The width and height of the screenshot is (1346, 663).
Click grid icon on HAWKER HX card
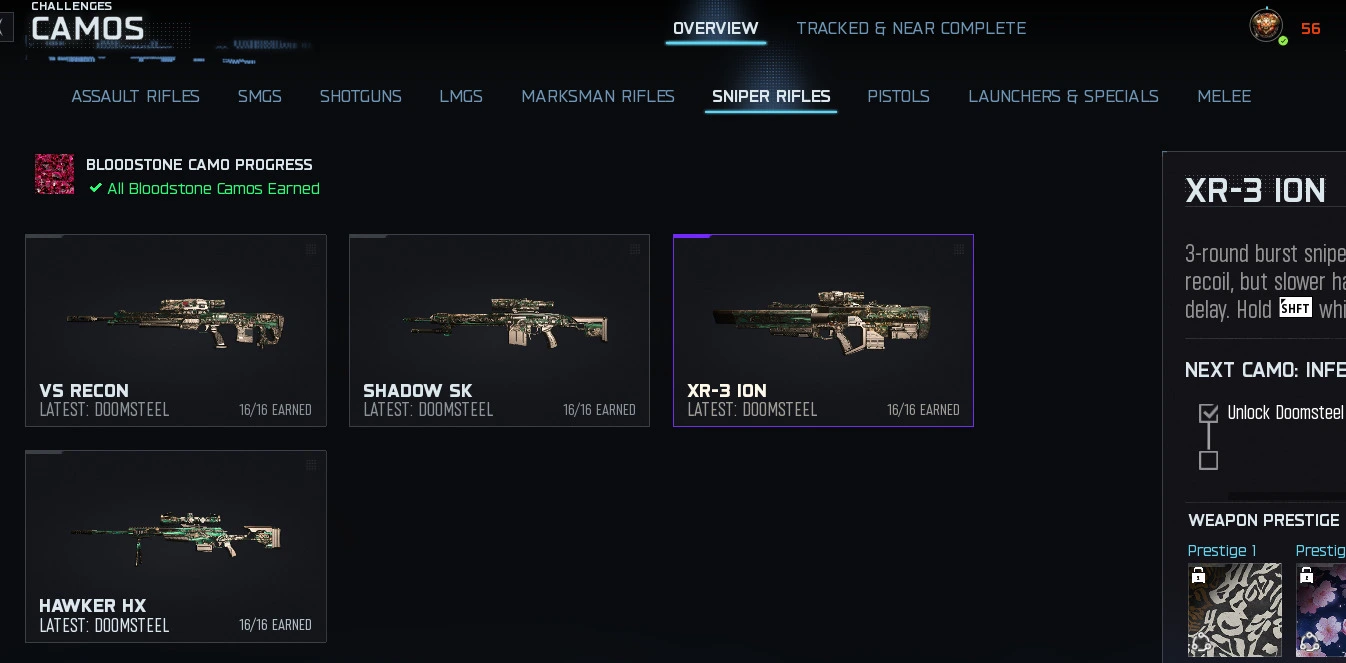point(311,465)
